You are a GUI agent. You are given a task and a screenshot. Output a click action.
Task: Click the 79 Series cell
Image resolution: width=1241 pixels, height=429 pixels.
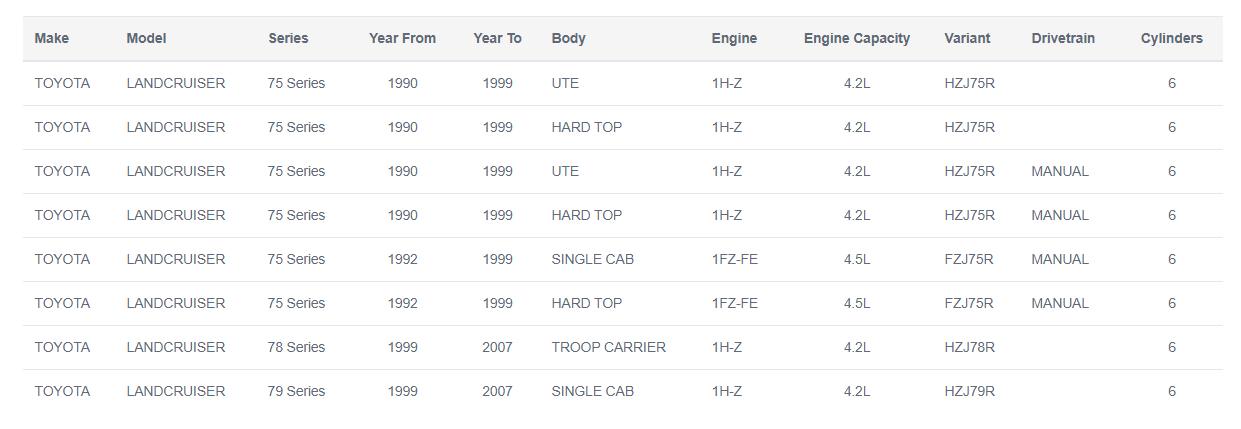click(296, 391)
